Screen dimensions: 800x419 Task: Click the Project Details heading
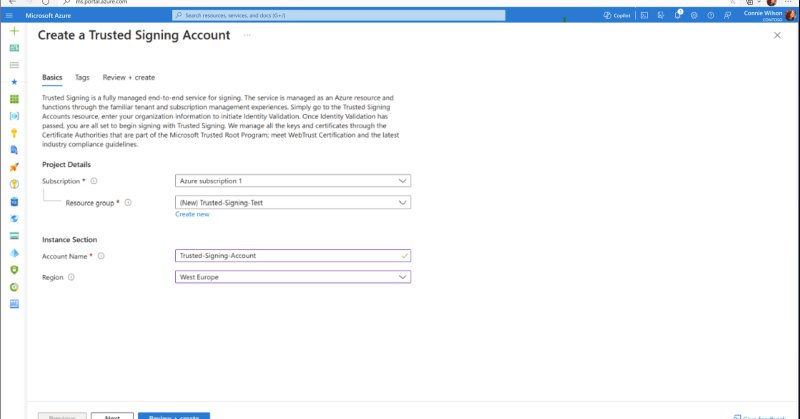click(66, 164)
